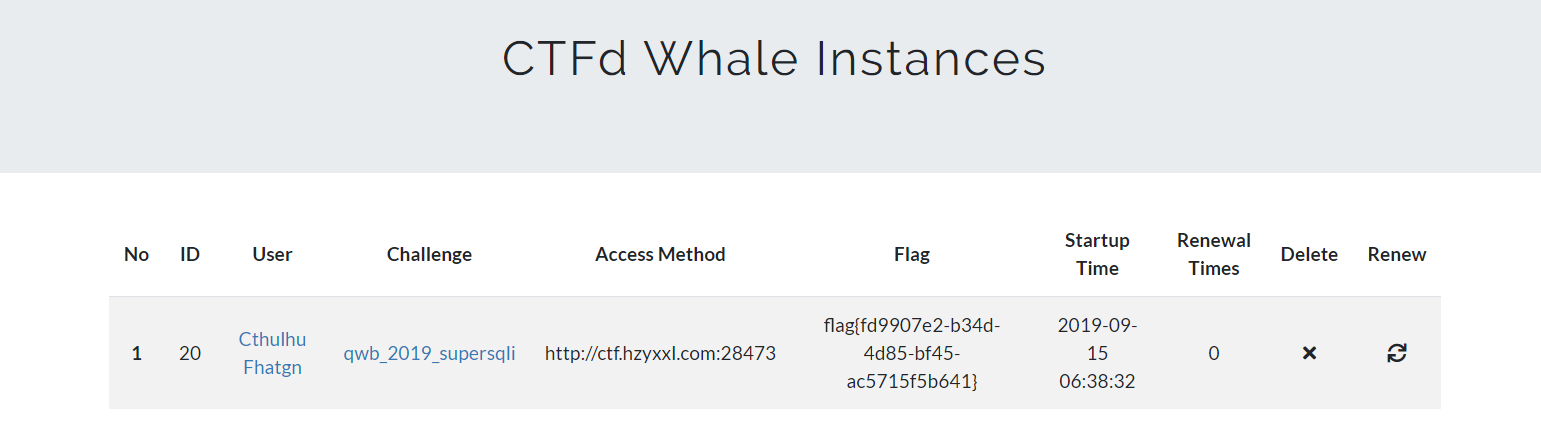Click the 'User' column header

point(272,254)
